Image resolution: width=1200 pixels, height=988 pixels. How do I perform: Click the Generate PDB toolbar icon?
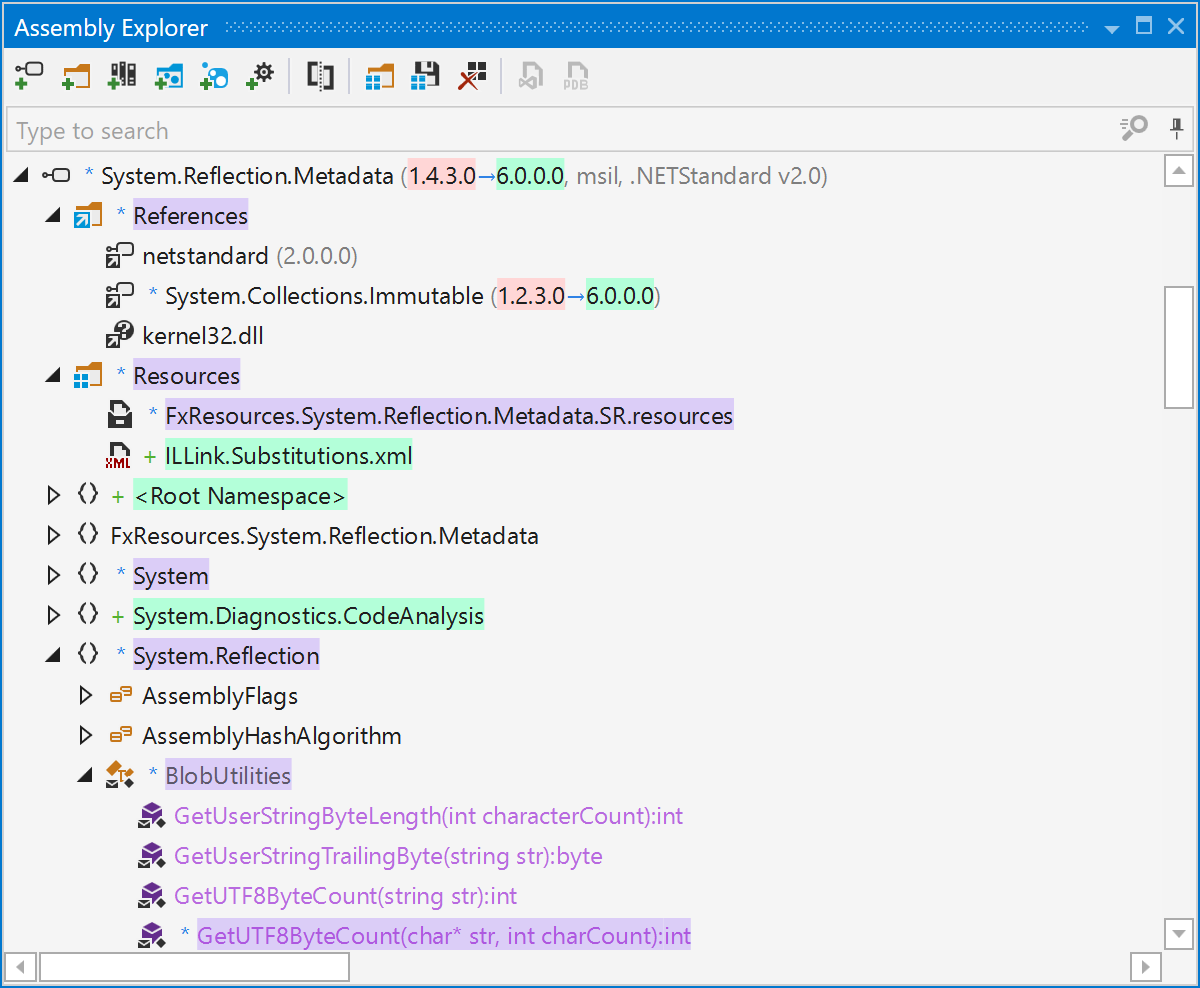point(577,76)
